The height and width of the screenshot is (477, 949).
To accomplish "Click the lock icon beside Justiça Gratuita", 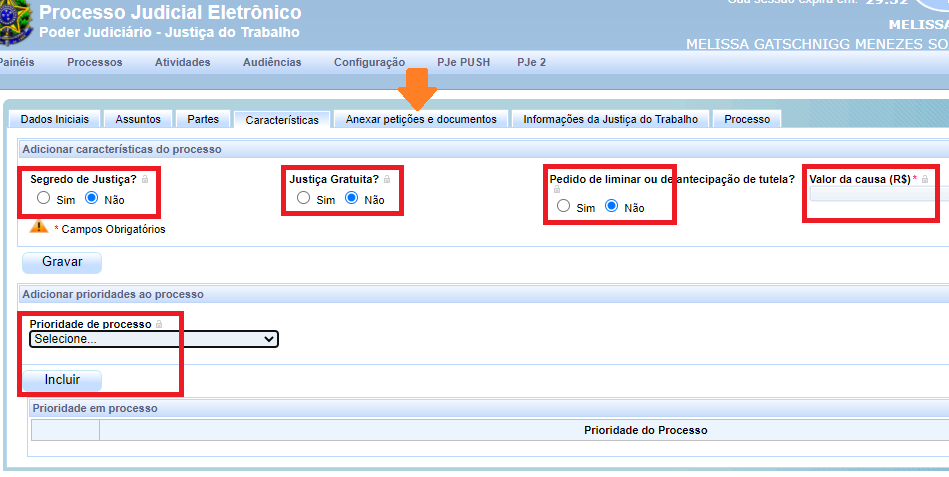I will (x=387, y=179).
